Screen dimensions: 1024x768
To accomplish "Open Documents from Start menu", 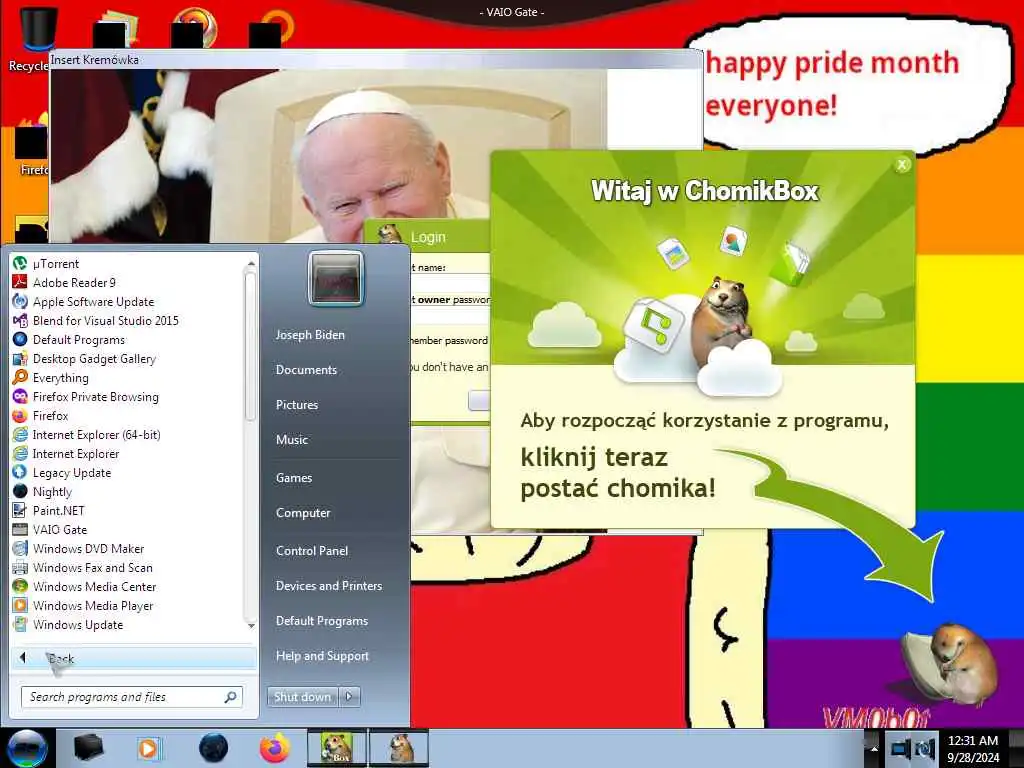I will coord(306,370).
